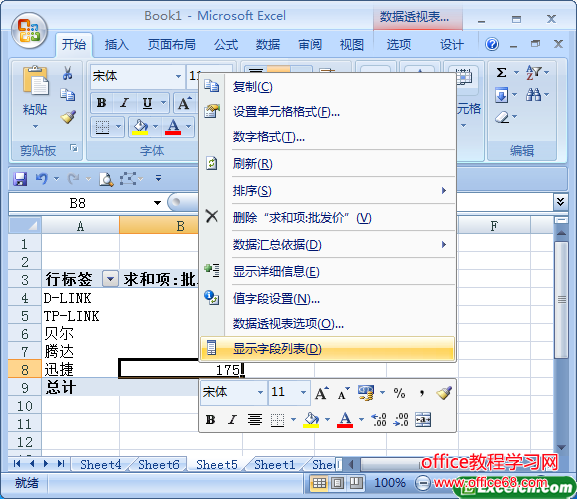Select Normal view button in status bar
Image resolution: width=577 pixels, height=499 pixels.
(319, 483)
